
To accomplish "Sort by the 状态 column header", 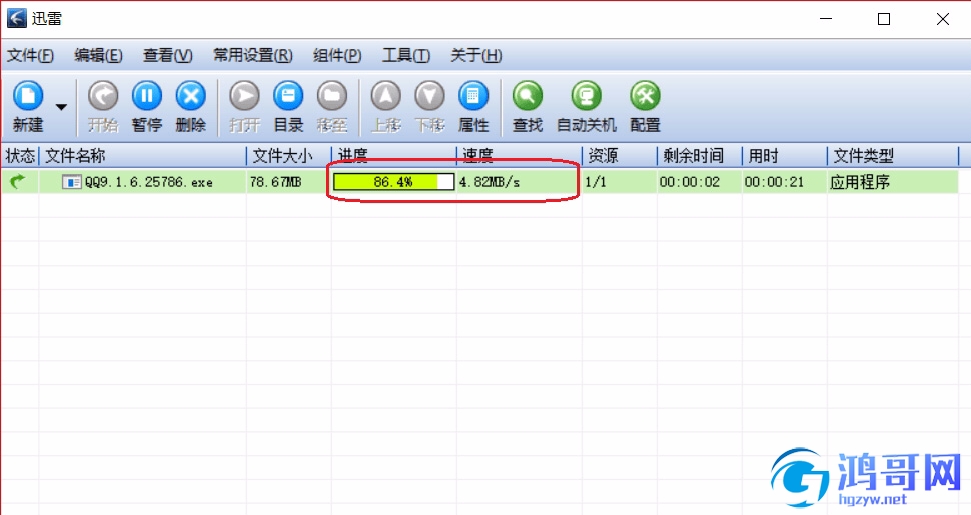I will tap(20, 155).
